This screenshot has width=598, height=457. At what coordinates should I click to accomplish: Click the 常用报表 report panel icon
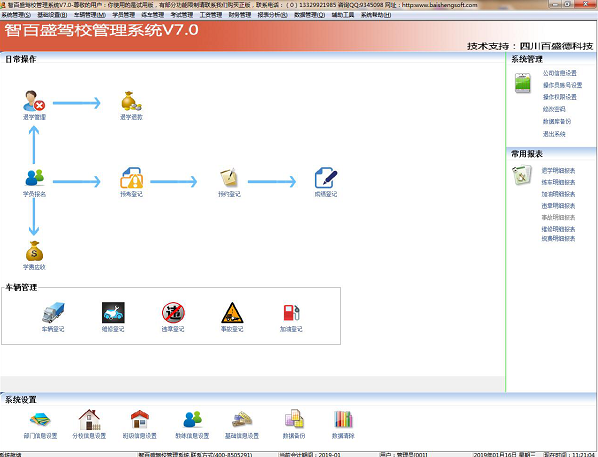point(521,175)
